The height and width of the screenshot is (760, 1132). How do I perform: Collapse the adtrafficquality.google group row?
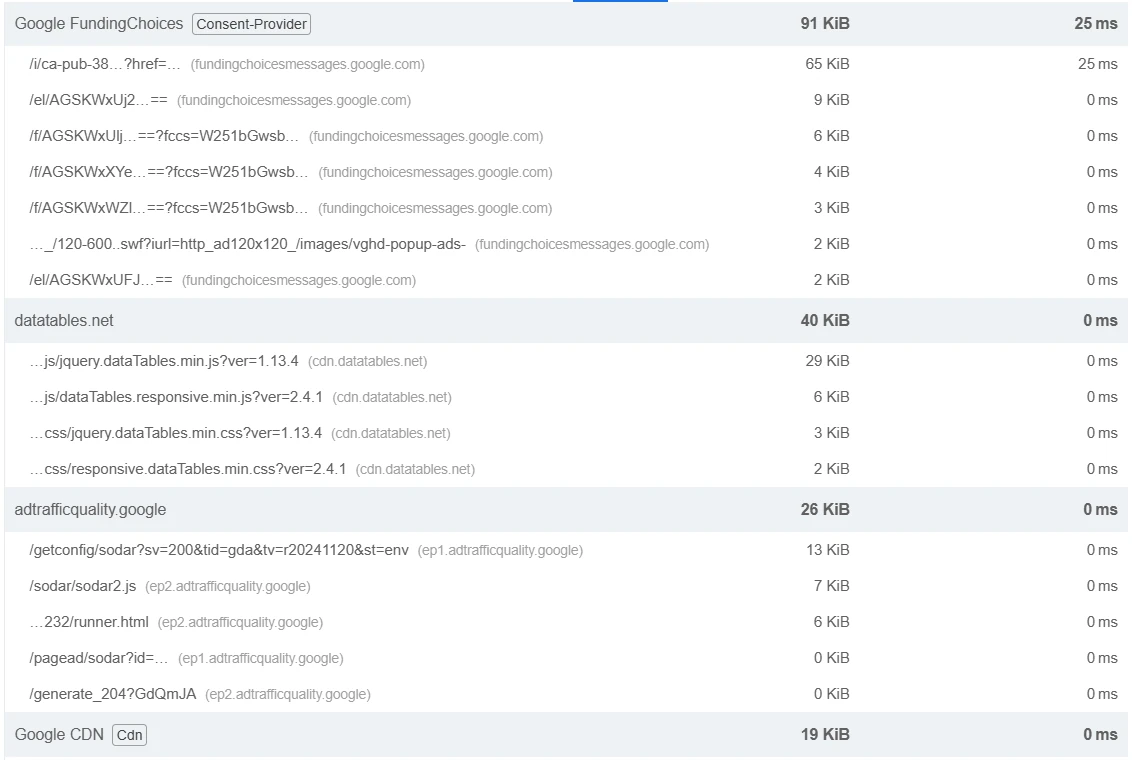[90, 510]
